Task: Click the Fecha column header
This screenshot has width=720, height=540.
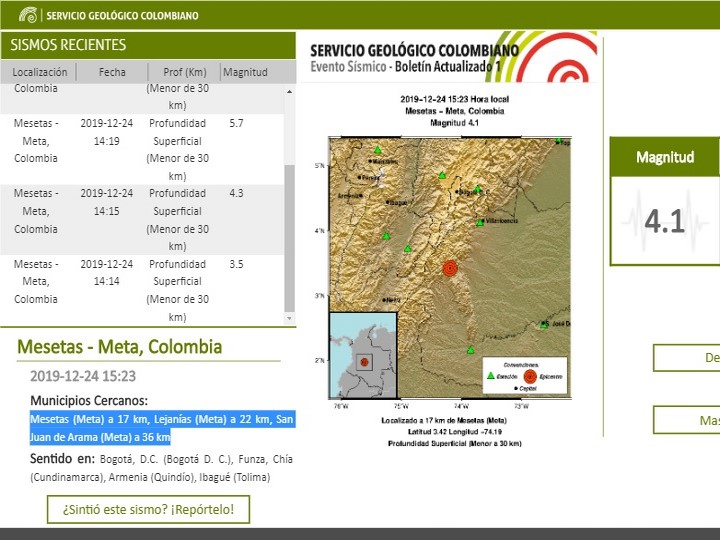Action: point(112,72)
